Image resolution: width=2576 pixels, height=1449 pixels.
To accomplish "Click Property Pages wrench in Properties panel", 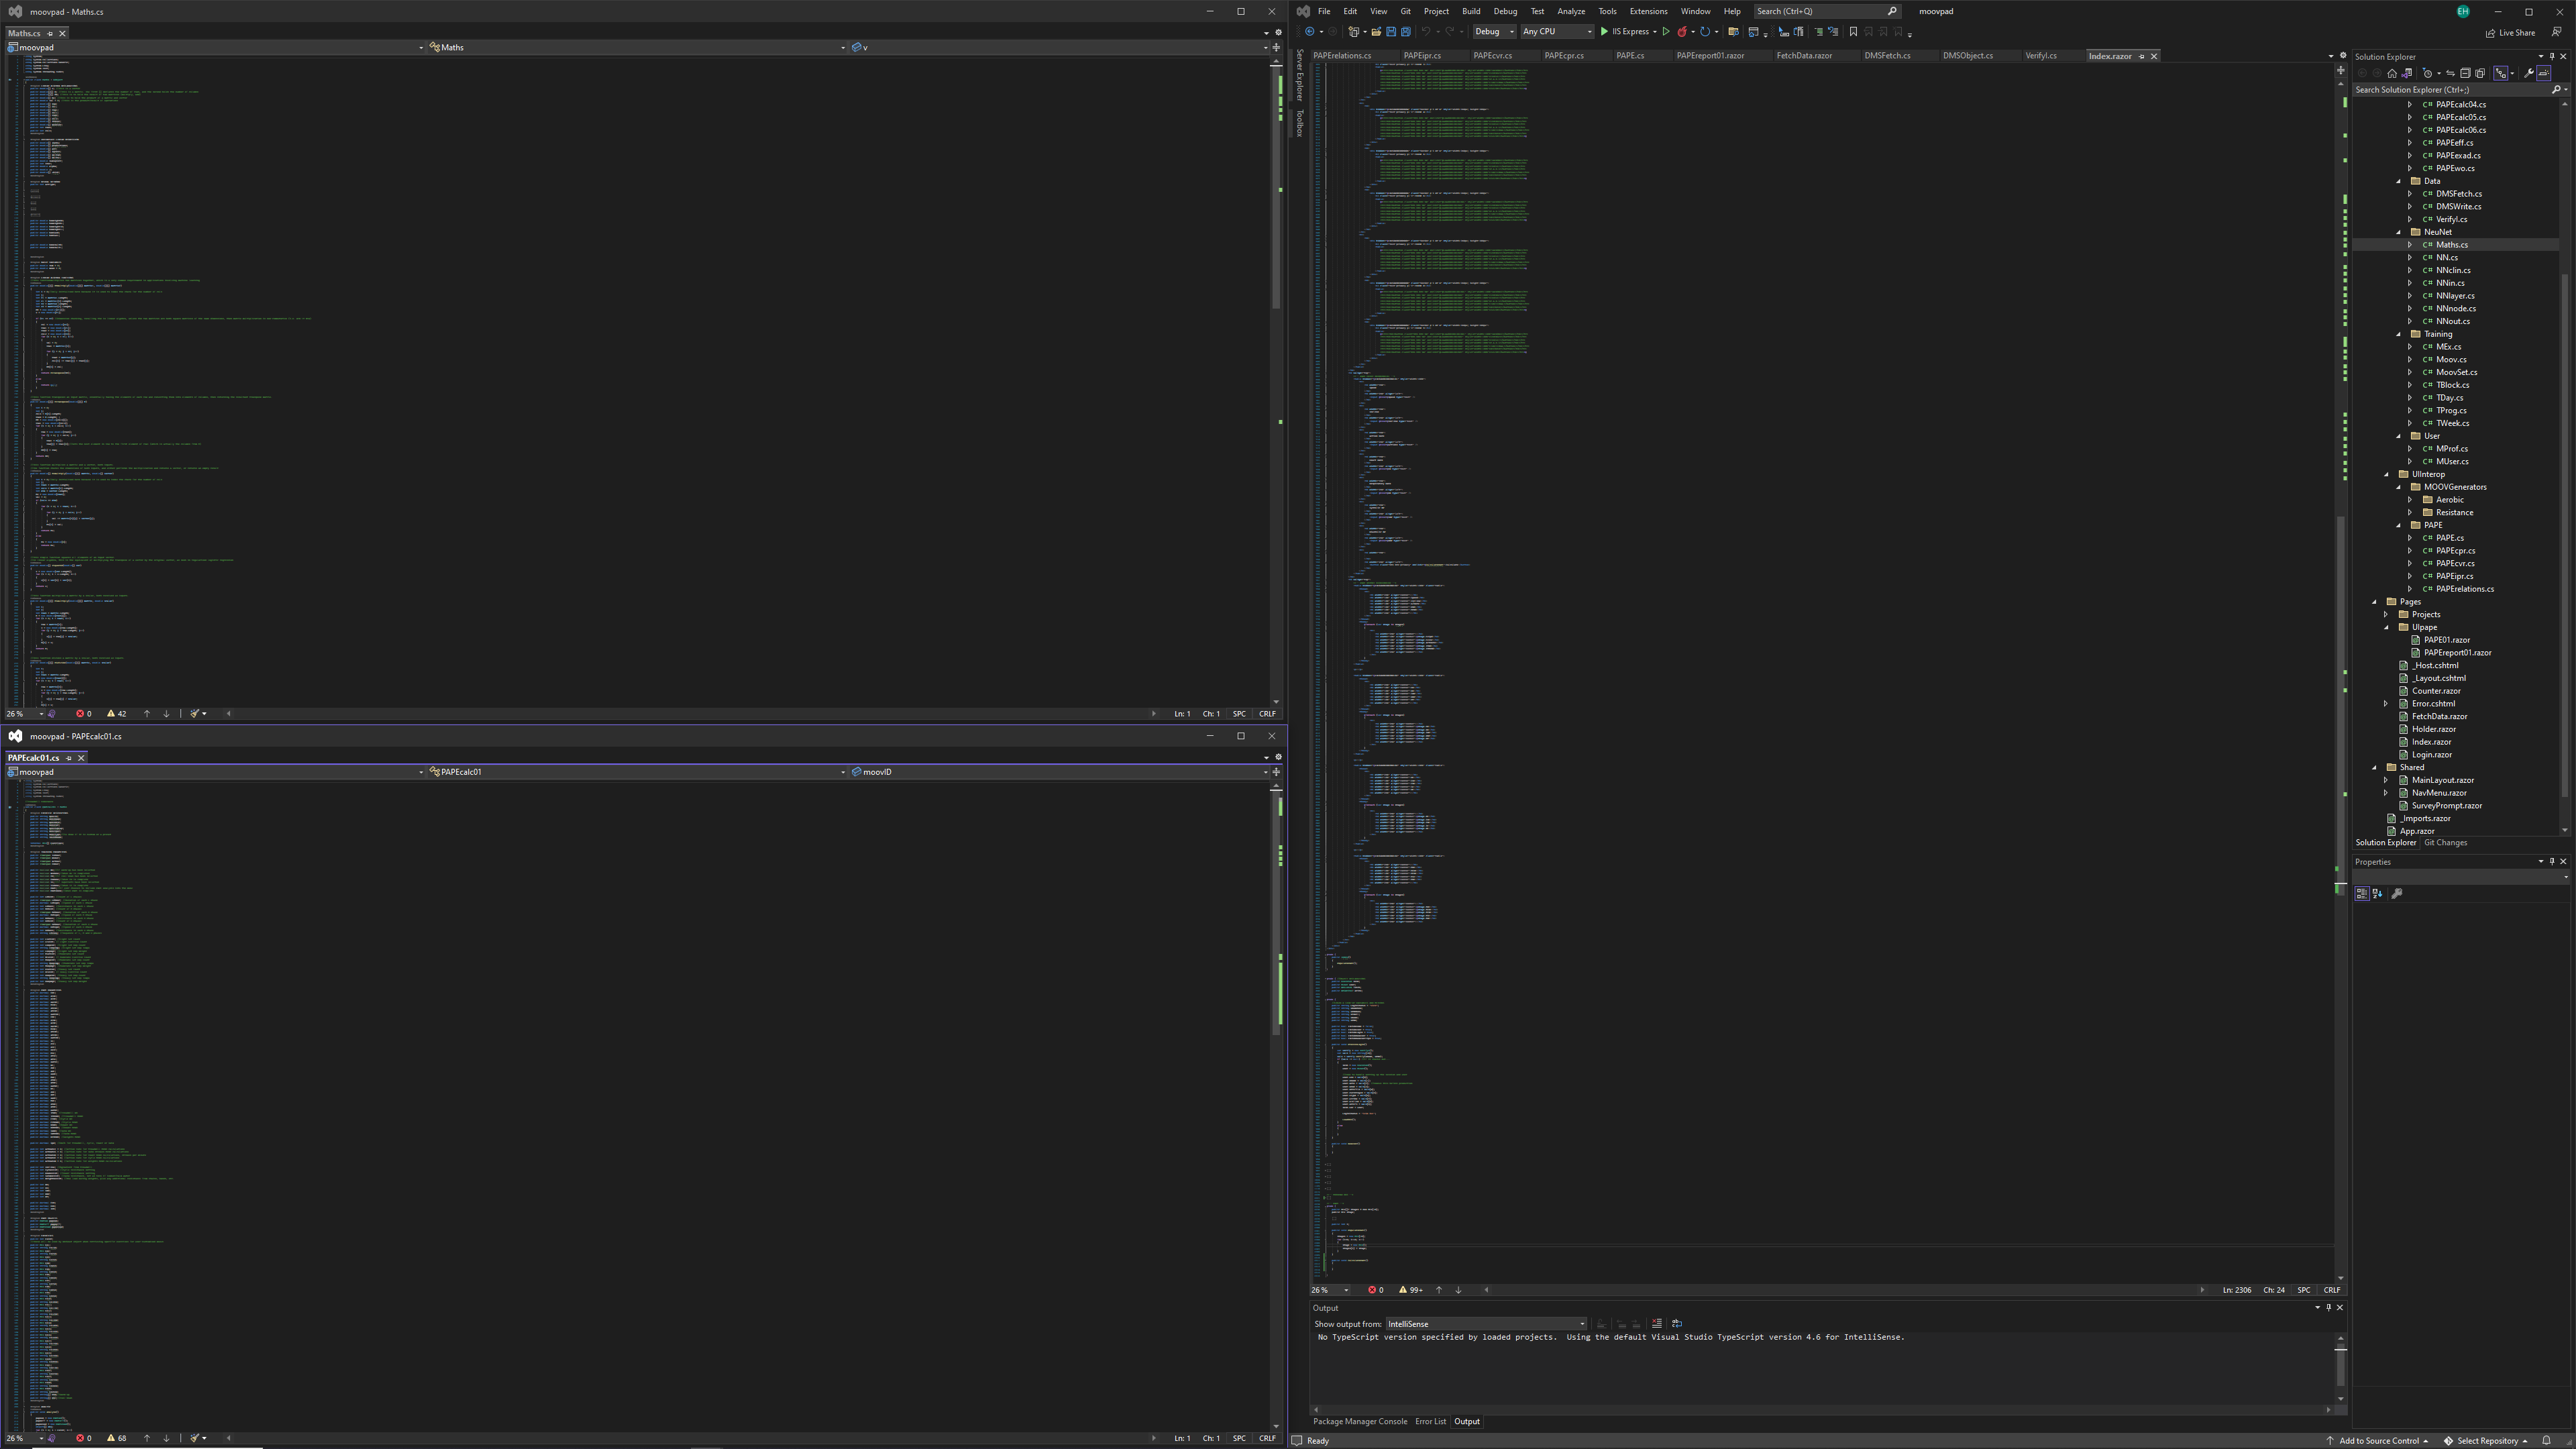I will click(2397, 894).
